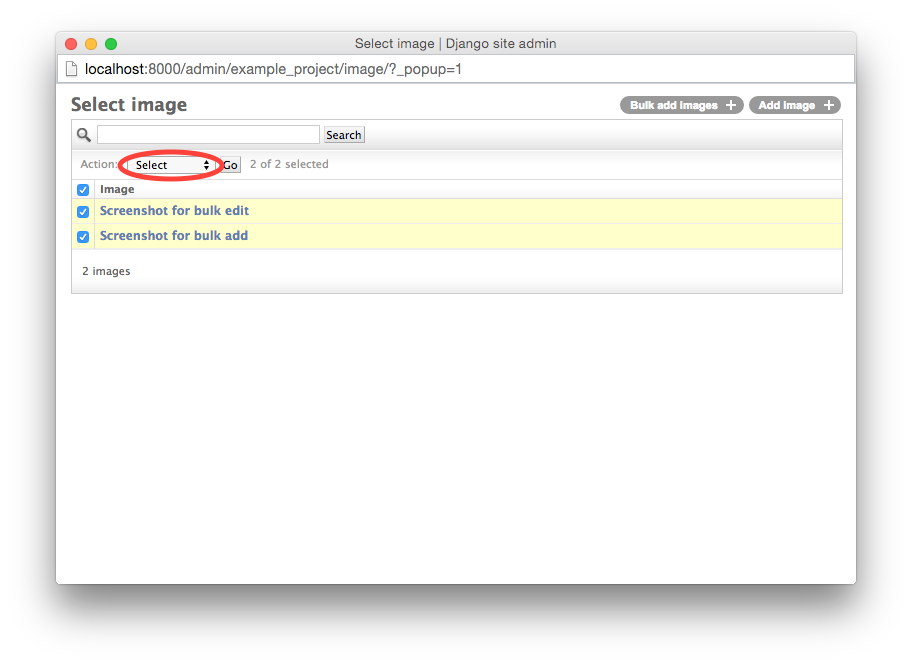Open the Screenshot for bulk edit link
This screenshot has height=664, width=912.
174,210
